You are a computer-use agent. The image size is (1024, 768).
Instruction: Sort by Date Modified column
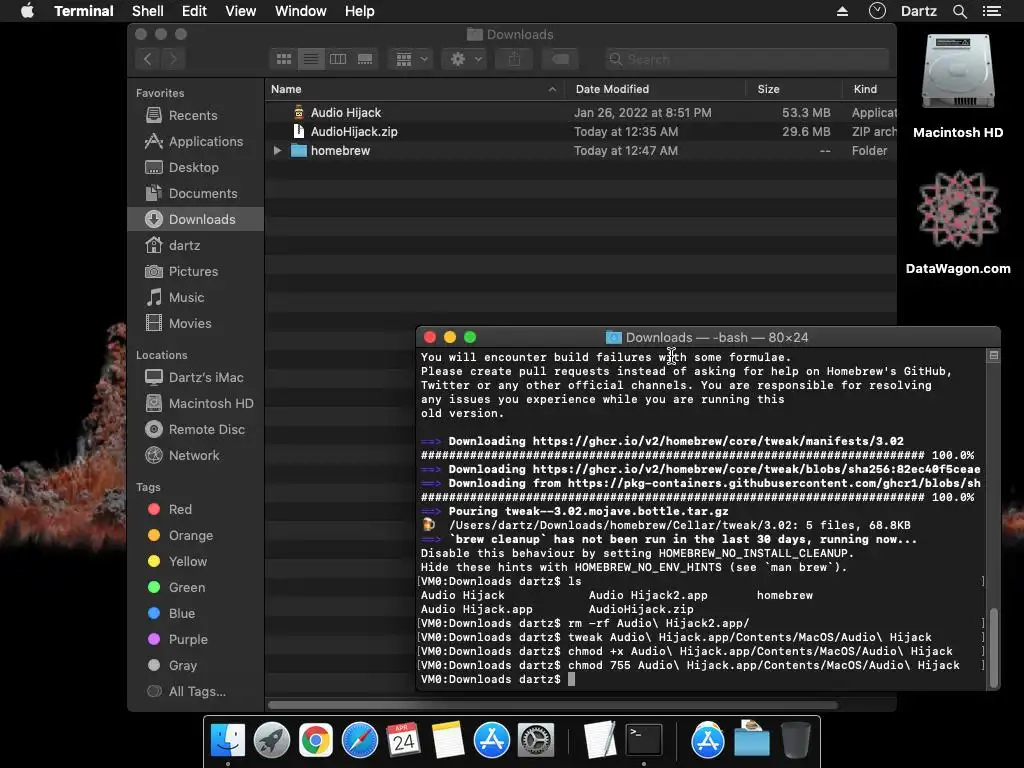[x=655, y=89]
